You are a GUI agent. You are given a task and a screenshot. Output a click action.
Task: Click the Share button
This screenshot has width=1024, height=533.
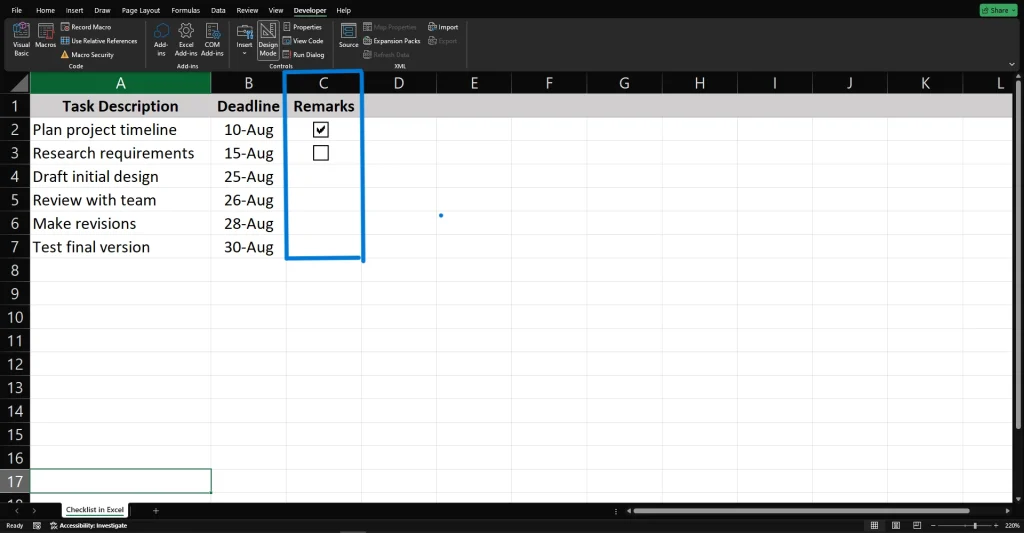(999, 10)
